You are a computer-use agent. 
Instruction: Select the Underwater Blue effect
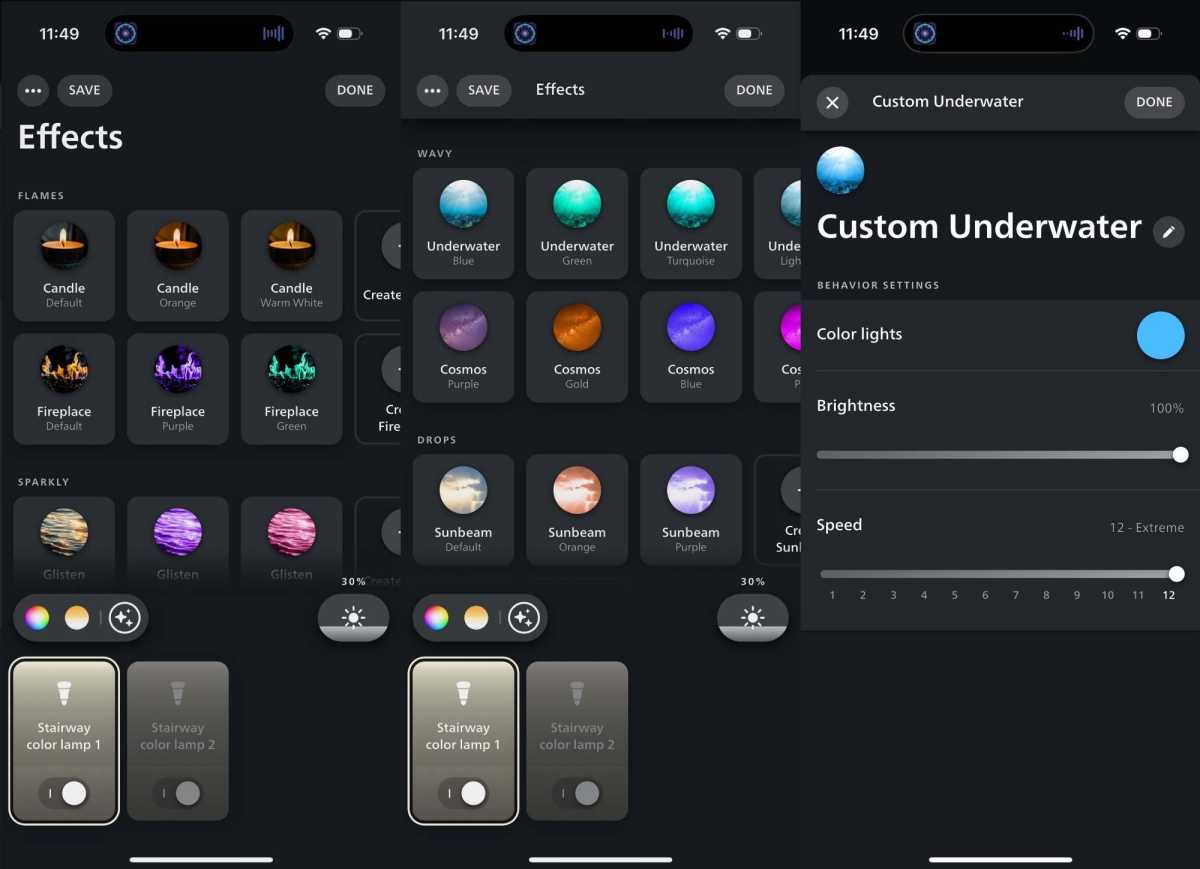click(463, 223)
